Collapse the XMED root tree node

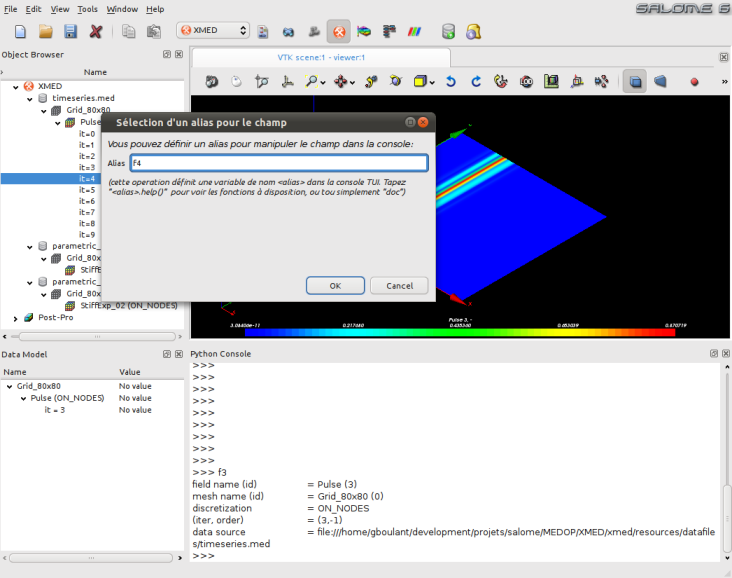tap(15, 87)
